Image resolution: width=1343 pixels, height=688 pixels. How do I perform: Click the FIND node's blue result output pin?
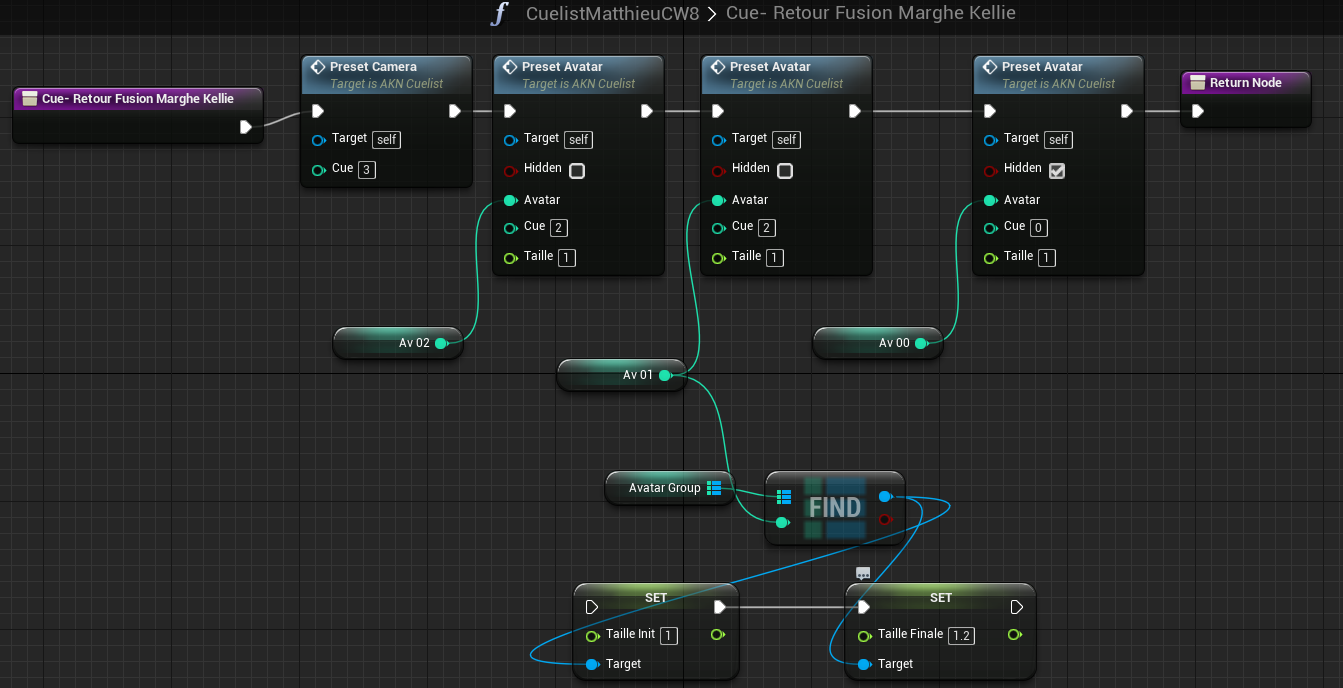(884, 497)
